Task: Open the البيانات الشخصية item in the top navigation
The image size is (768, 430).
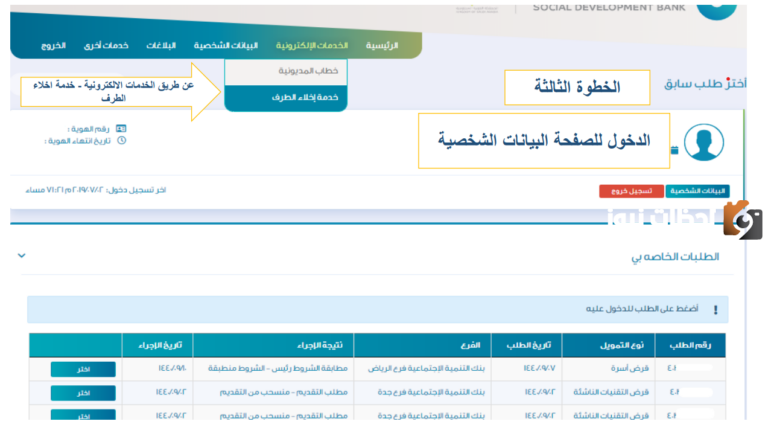Action: (x=226, y=46)
